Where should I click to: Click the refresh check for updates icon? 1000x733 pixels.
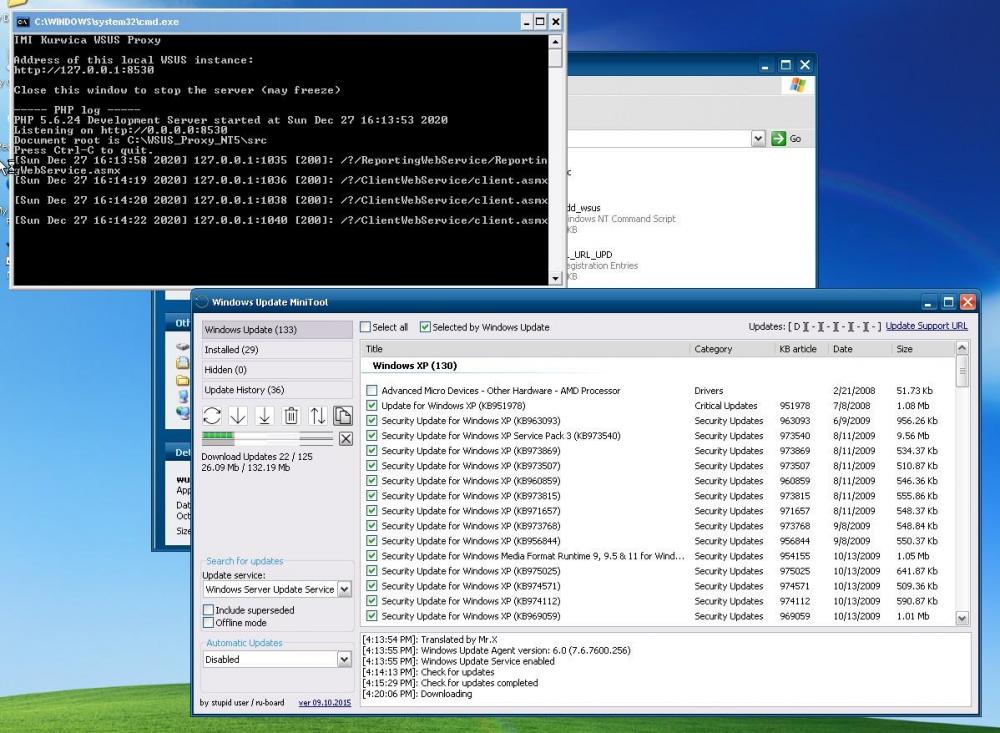(212, 416)
